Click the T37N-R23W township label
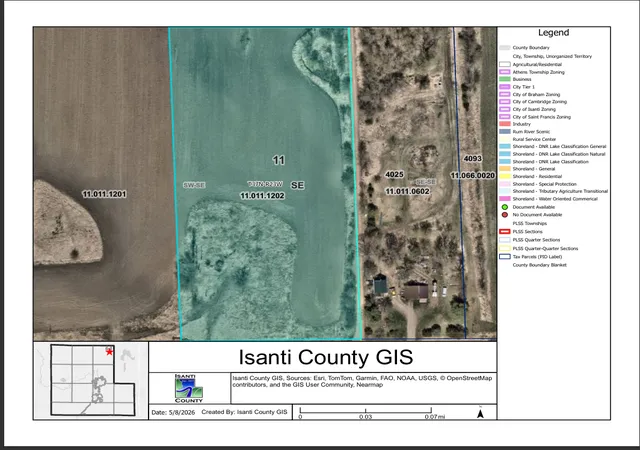Image resolution: width=640 pixels, height=450 pixels. tap(265, 184)
